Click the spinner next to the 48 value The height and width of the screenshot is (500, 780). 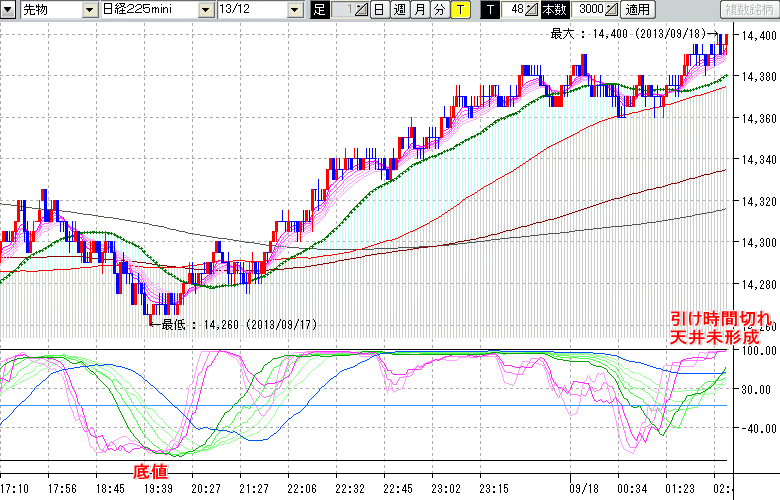533,10
